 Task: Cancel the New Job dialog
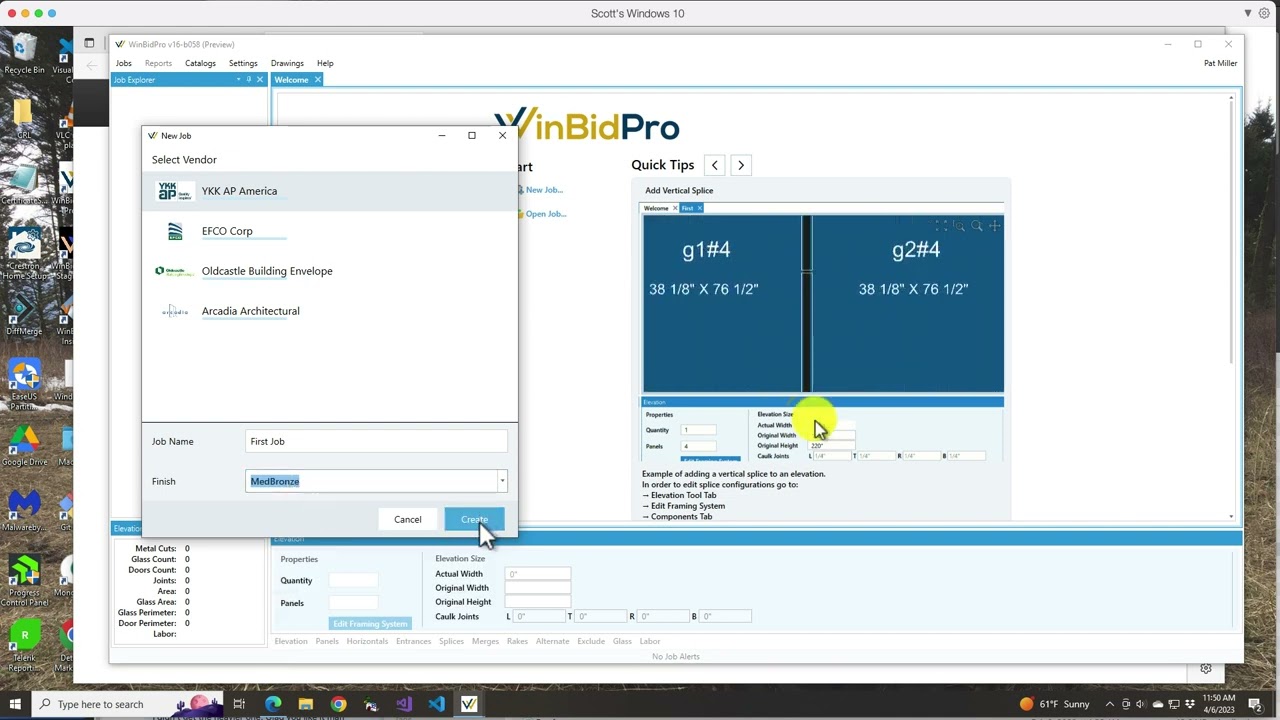click(407, 519)
